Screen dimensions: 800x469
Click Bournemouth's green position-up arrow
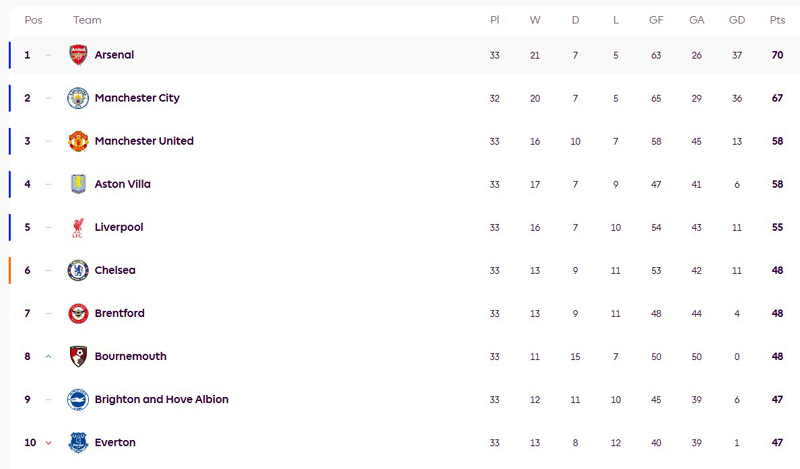pyautogui.click(x=48, y=356)
